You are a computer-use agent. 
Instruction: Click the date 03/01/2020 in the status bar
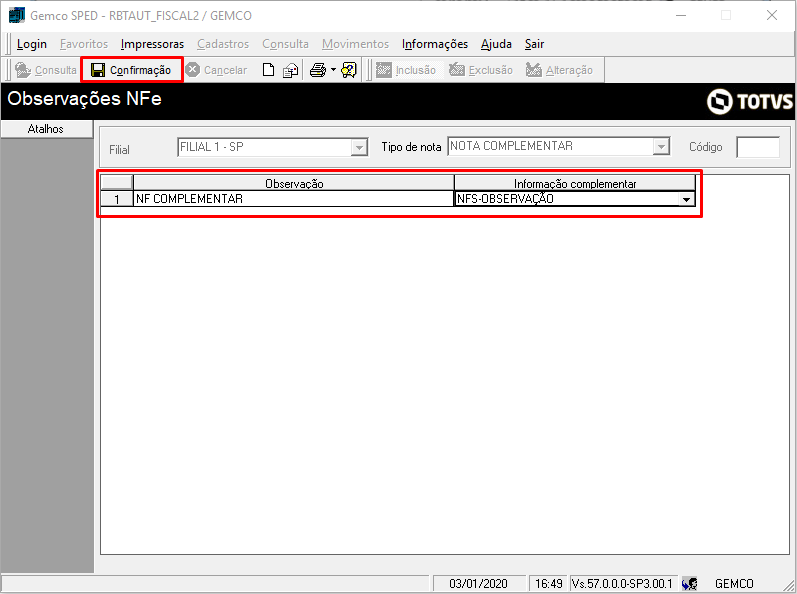tap(478, 583)
